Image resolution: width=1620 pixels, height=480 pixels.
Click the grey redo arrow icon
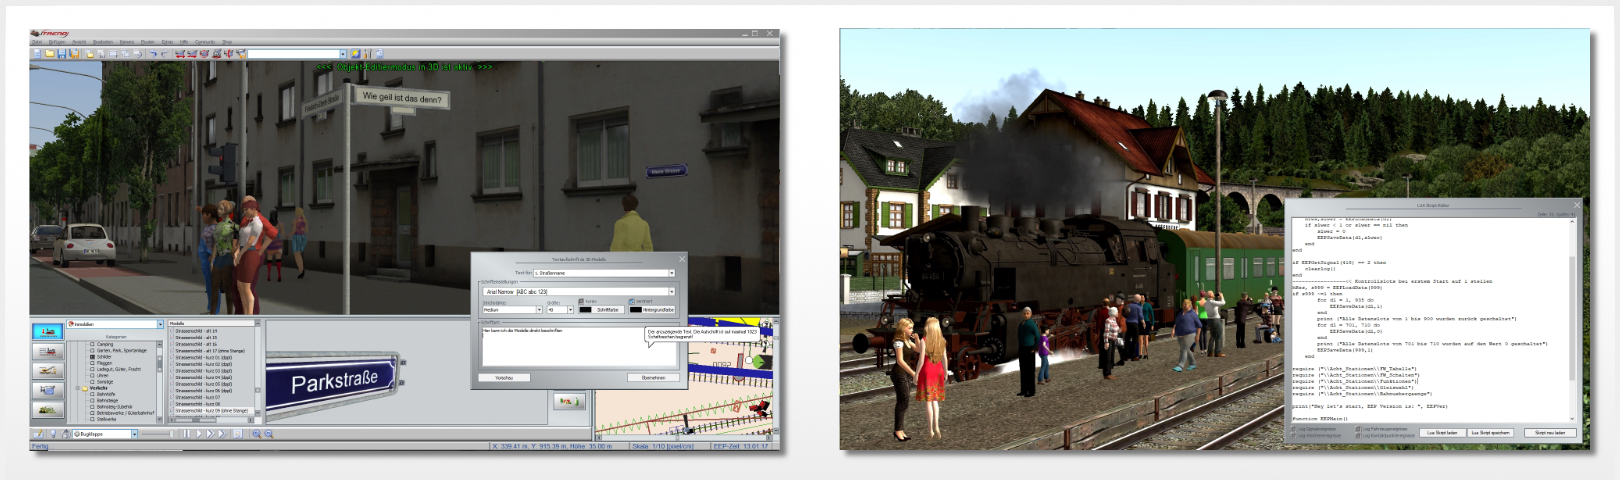tap(165, 54)
